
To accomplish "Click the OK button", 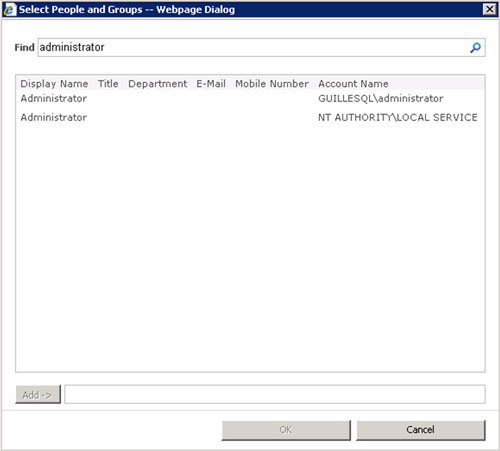I will pos(286,430).
